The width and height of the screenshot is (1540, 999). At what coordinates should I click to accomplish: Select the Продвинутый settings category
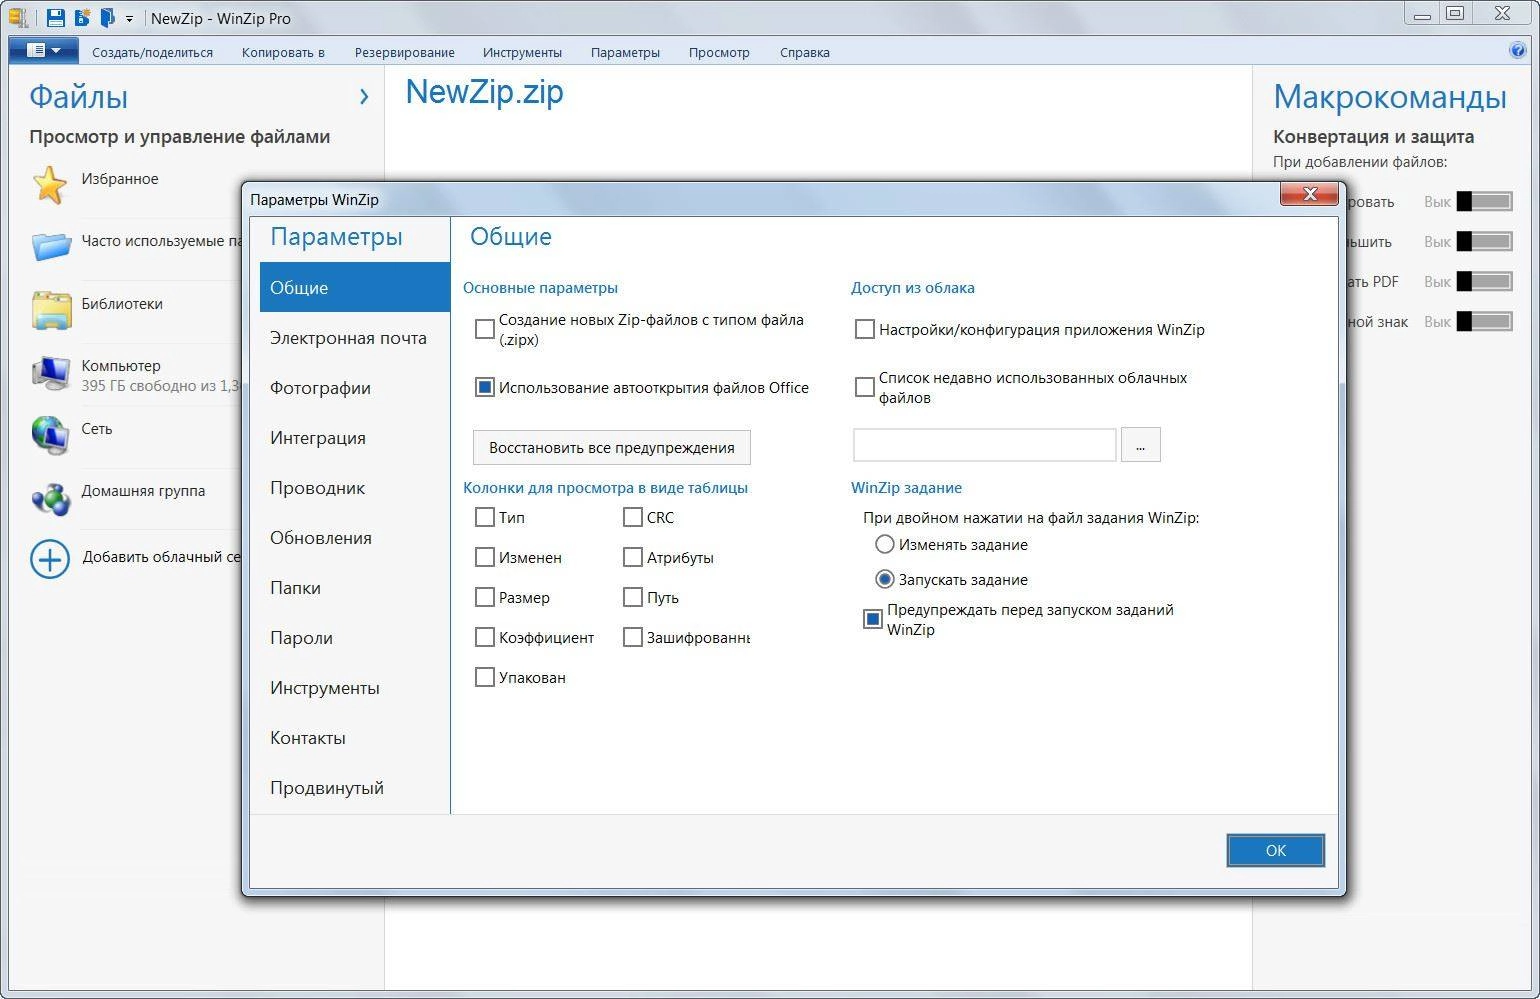click(354, 788)
